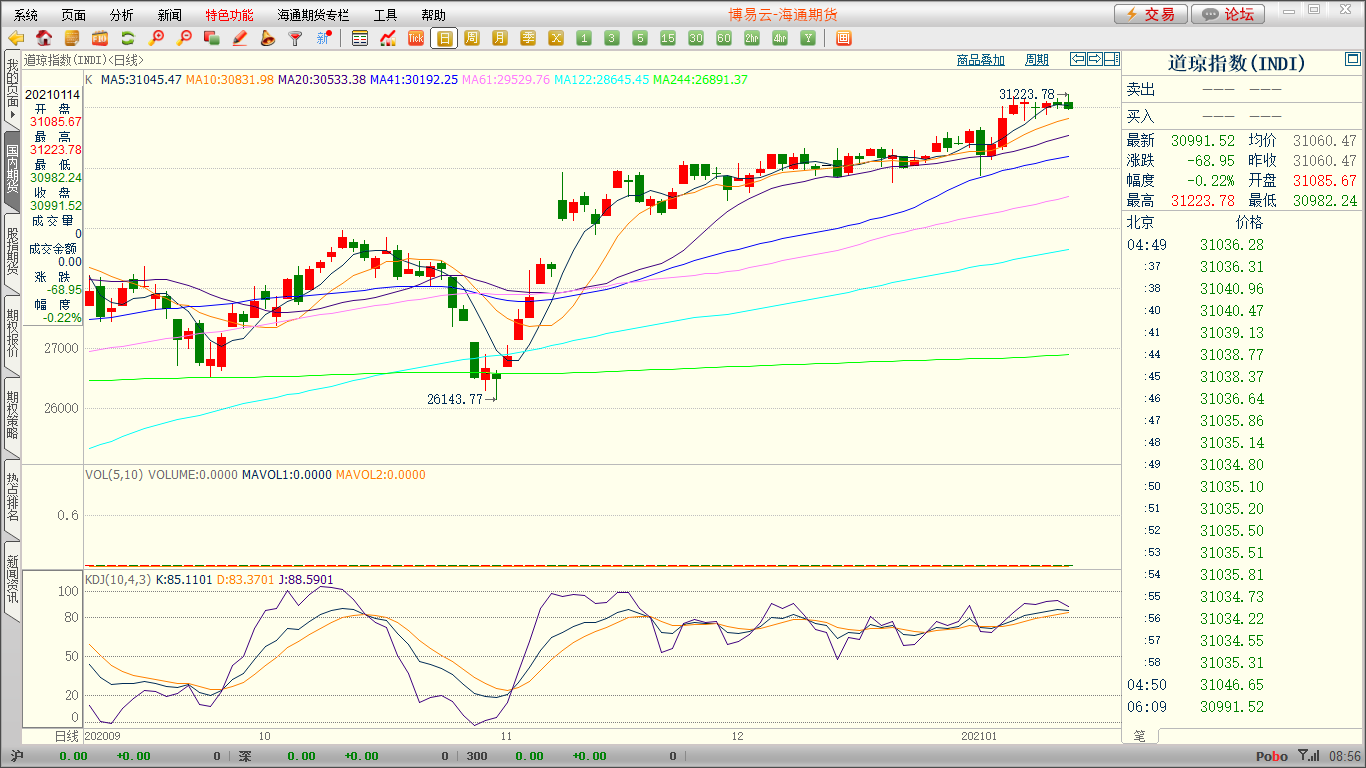This screenshot has width=1366, height=768.
Task: Click the 新 news icon
Action: point(323,38)
